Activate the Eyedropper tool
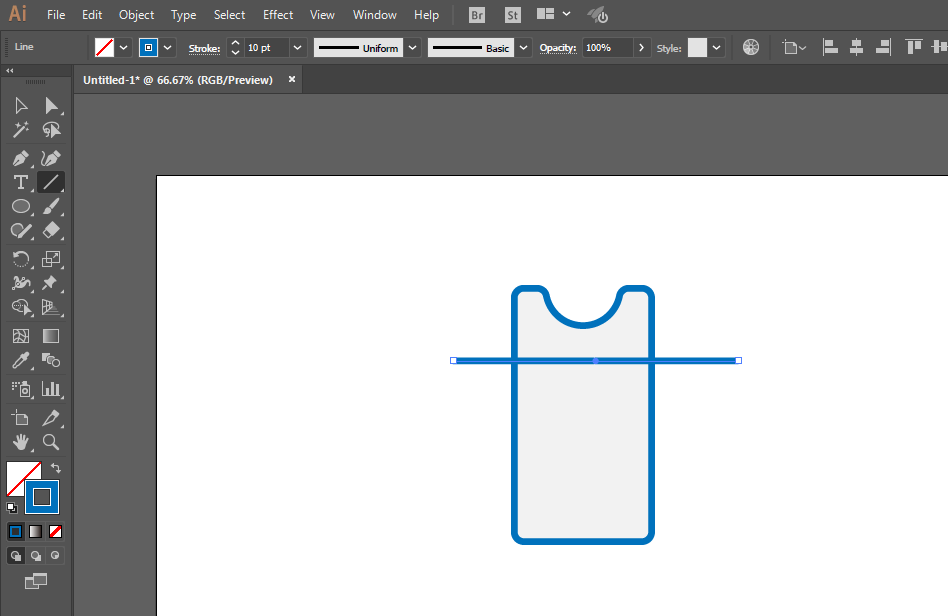Viewport: 948px width, 616px height. tap(20, 361)
